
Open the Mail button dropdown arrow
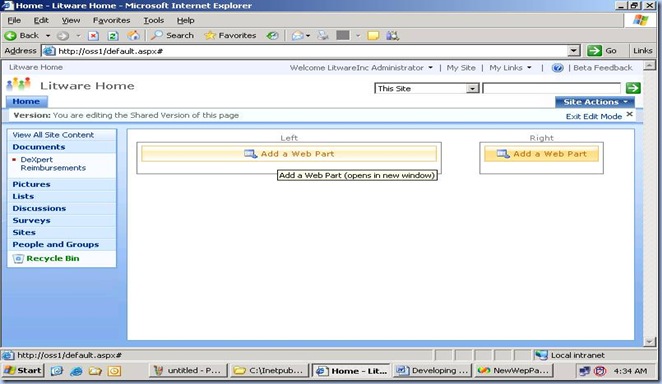tap(308, 36)
